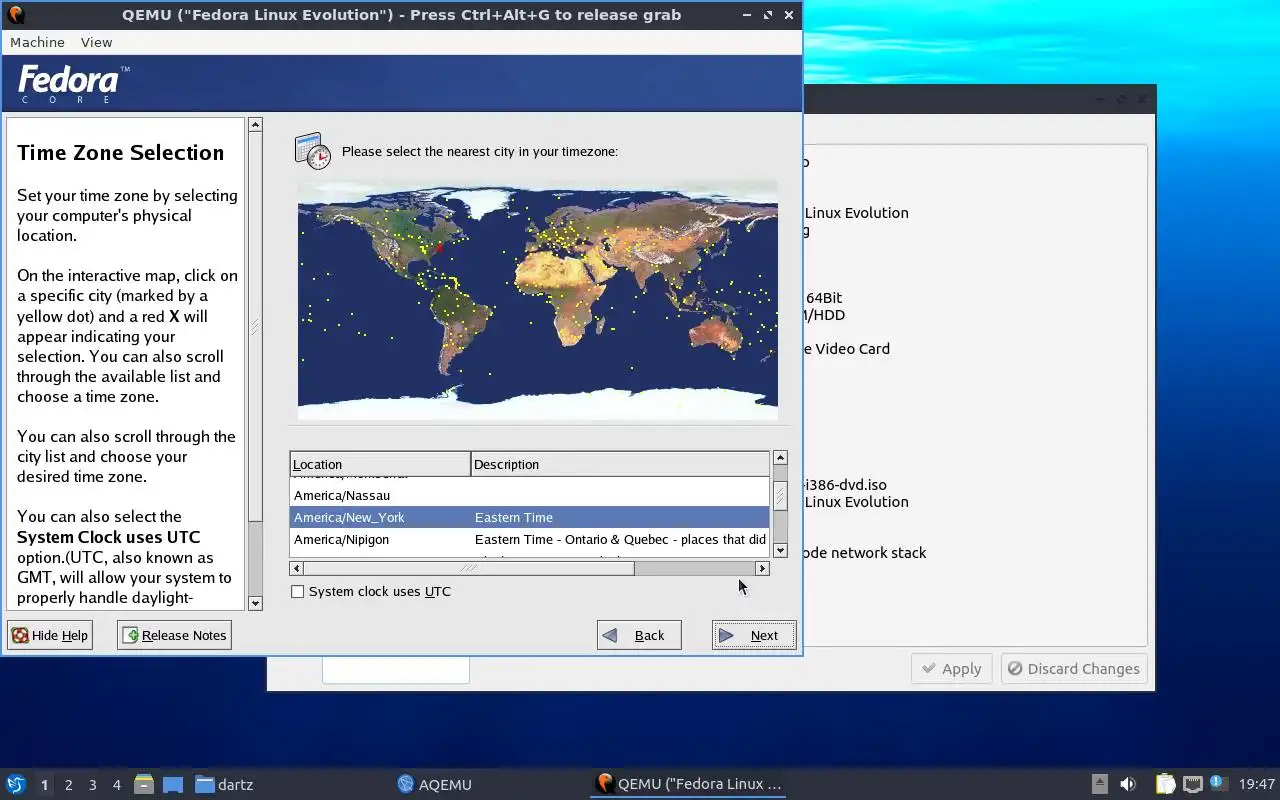Click the clock calendar timezone icon
This screenshot has height=800, width=1280.
312,151
